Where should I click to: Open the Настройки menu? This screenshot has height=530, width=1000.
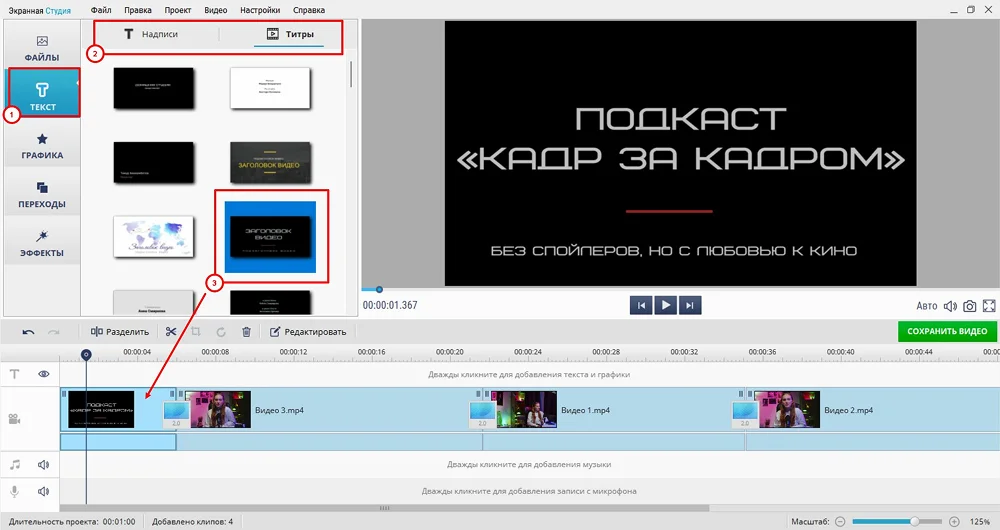coord(260,10)
